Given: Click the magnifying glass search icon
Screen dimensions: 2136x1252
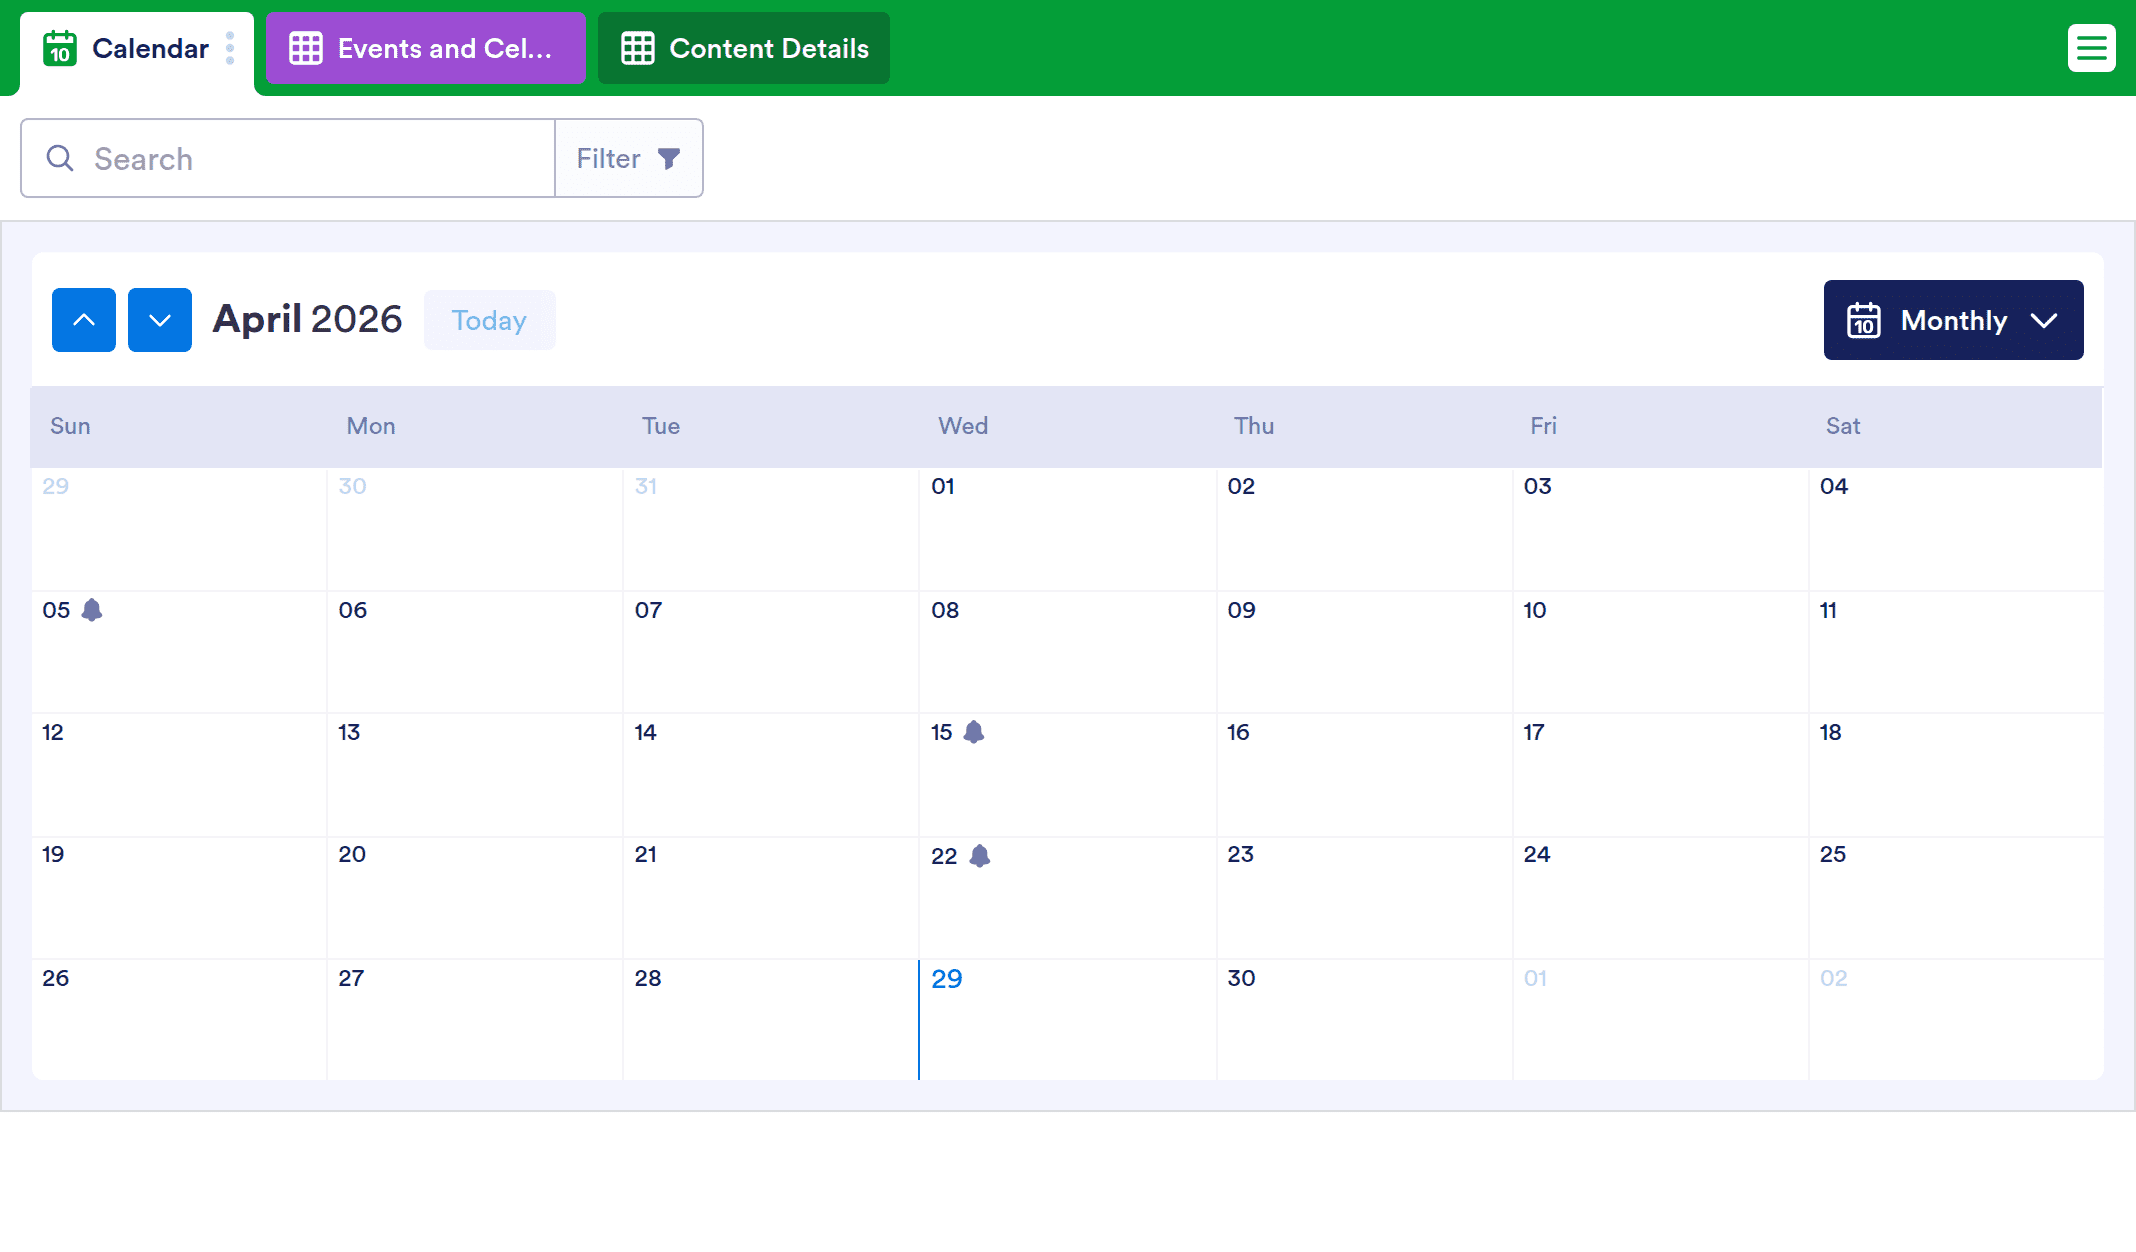Looking at the screenshot, I should tap(60, 158).
